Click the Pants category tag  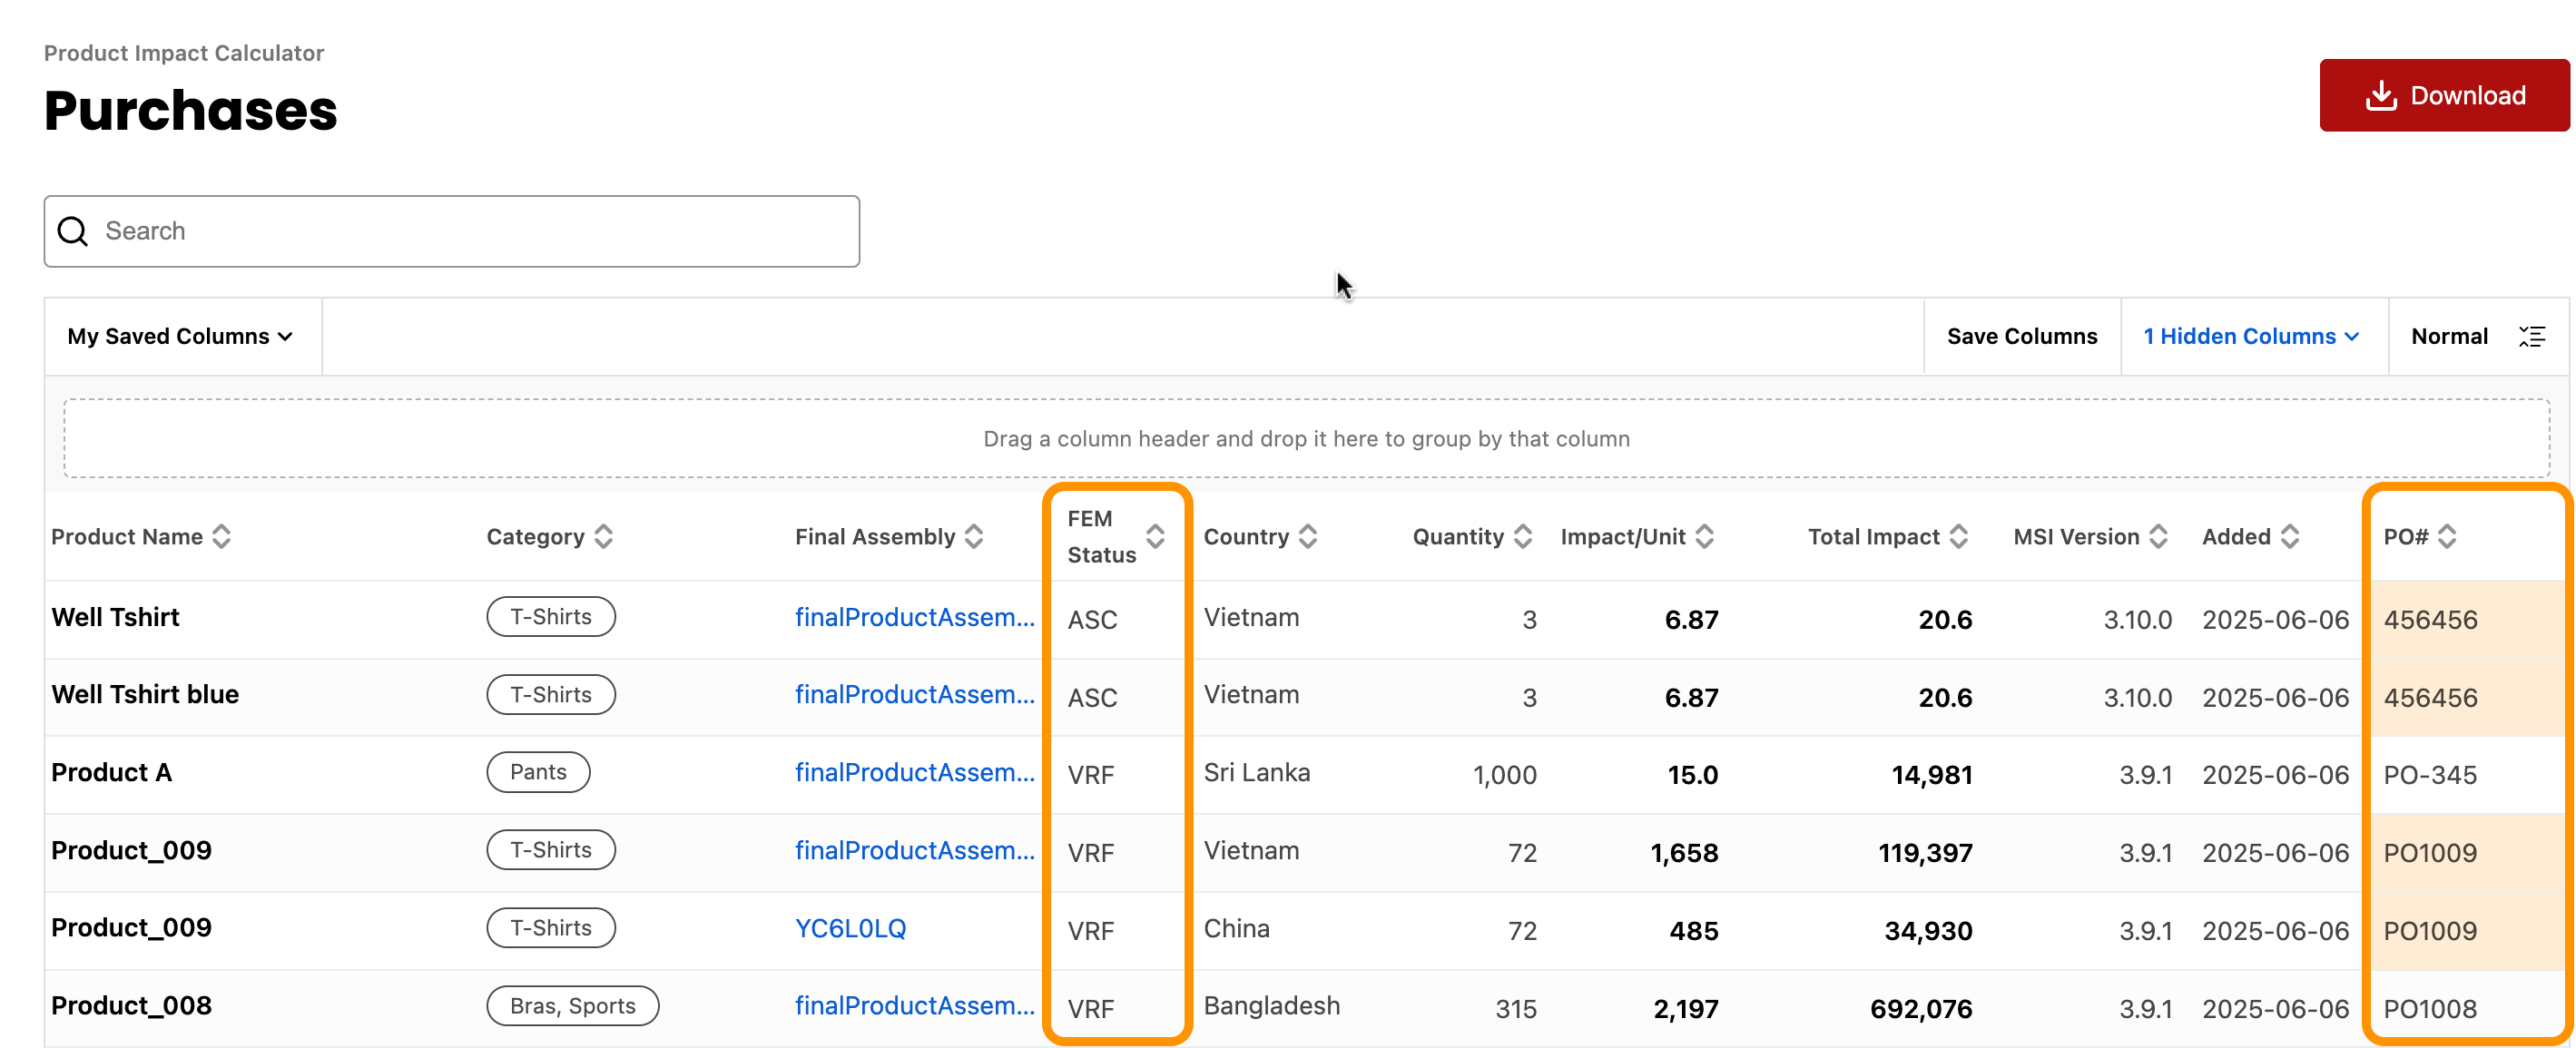click(538, 772)
